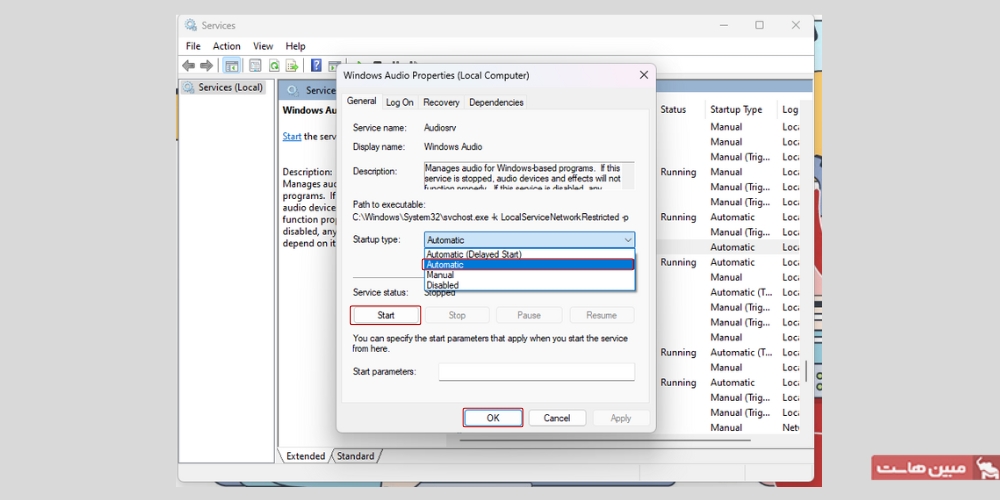Select Manual from startup type list

click(441, 275)
